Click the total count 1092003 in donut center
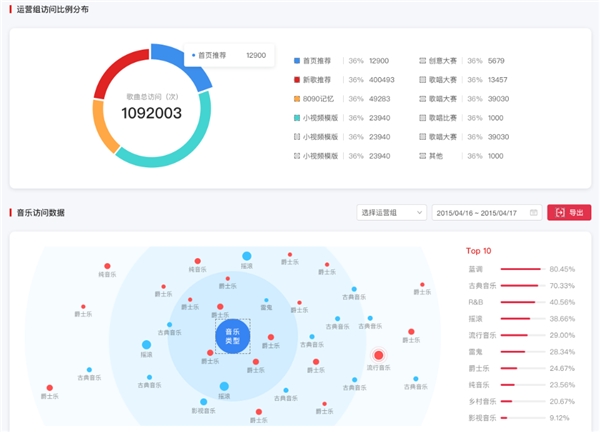 pyautogui.click(x=152, y=113)
